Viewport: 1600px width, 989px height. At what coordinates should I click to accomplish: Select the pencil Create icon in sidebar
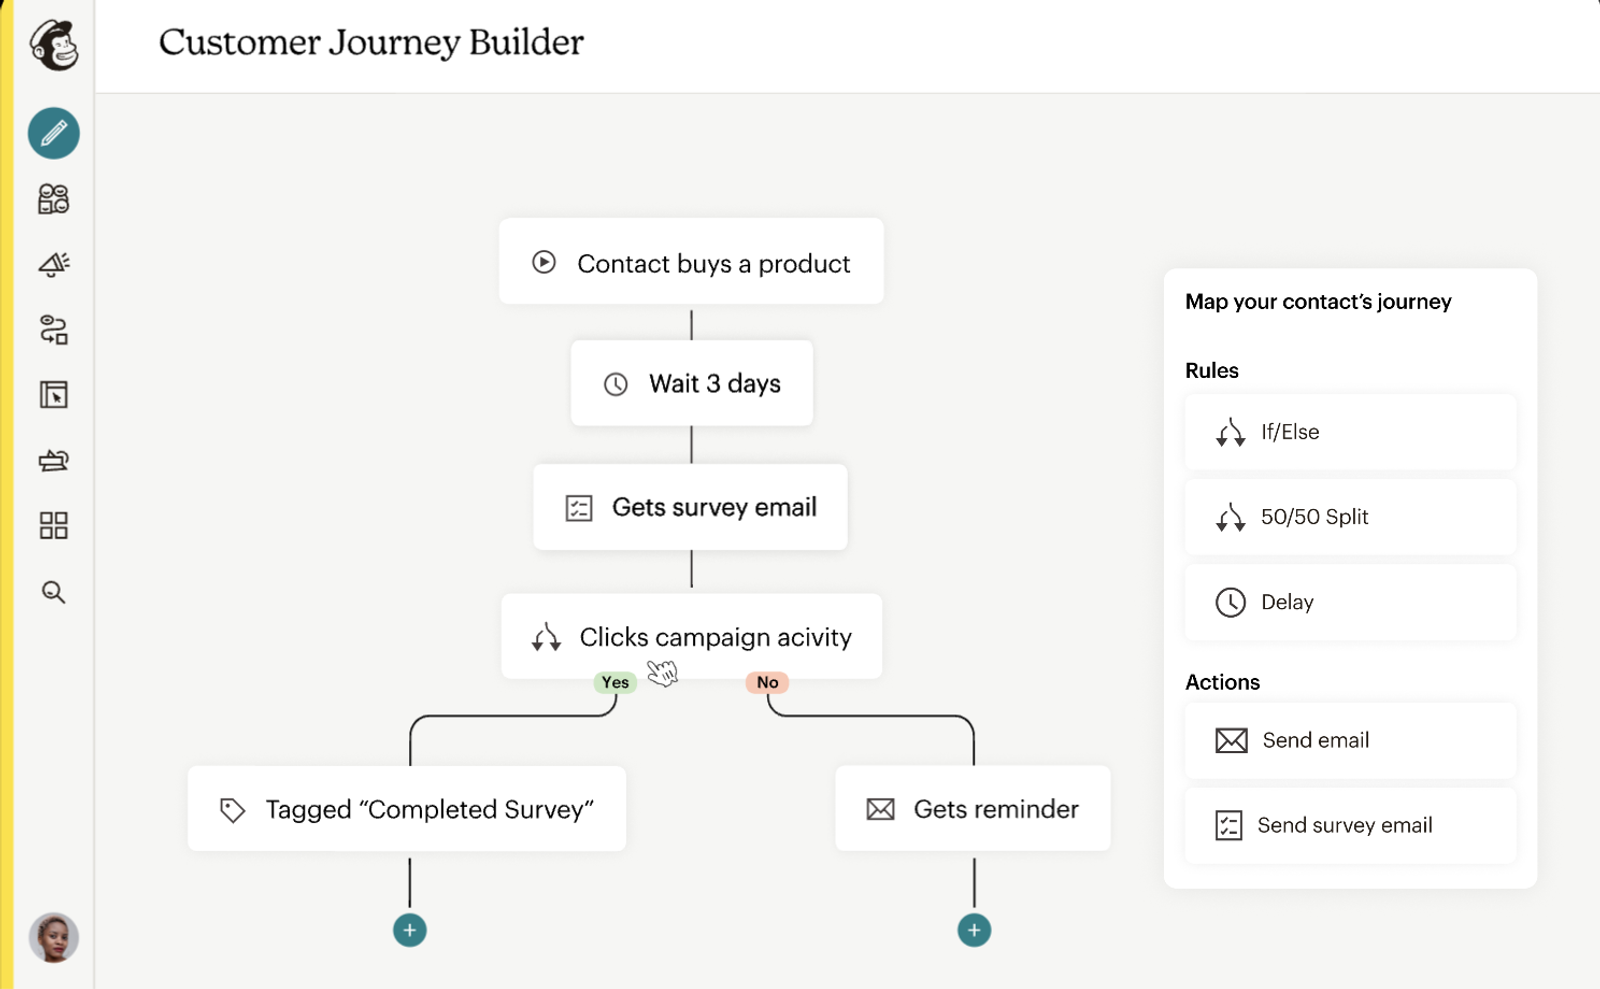pos(54,133)
